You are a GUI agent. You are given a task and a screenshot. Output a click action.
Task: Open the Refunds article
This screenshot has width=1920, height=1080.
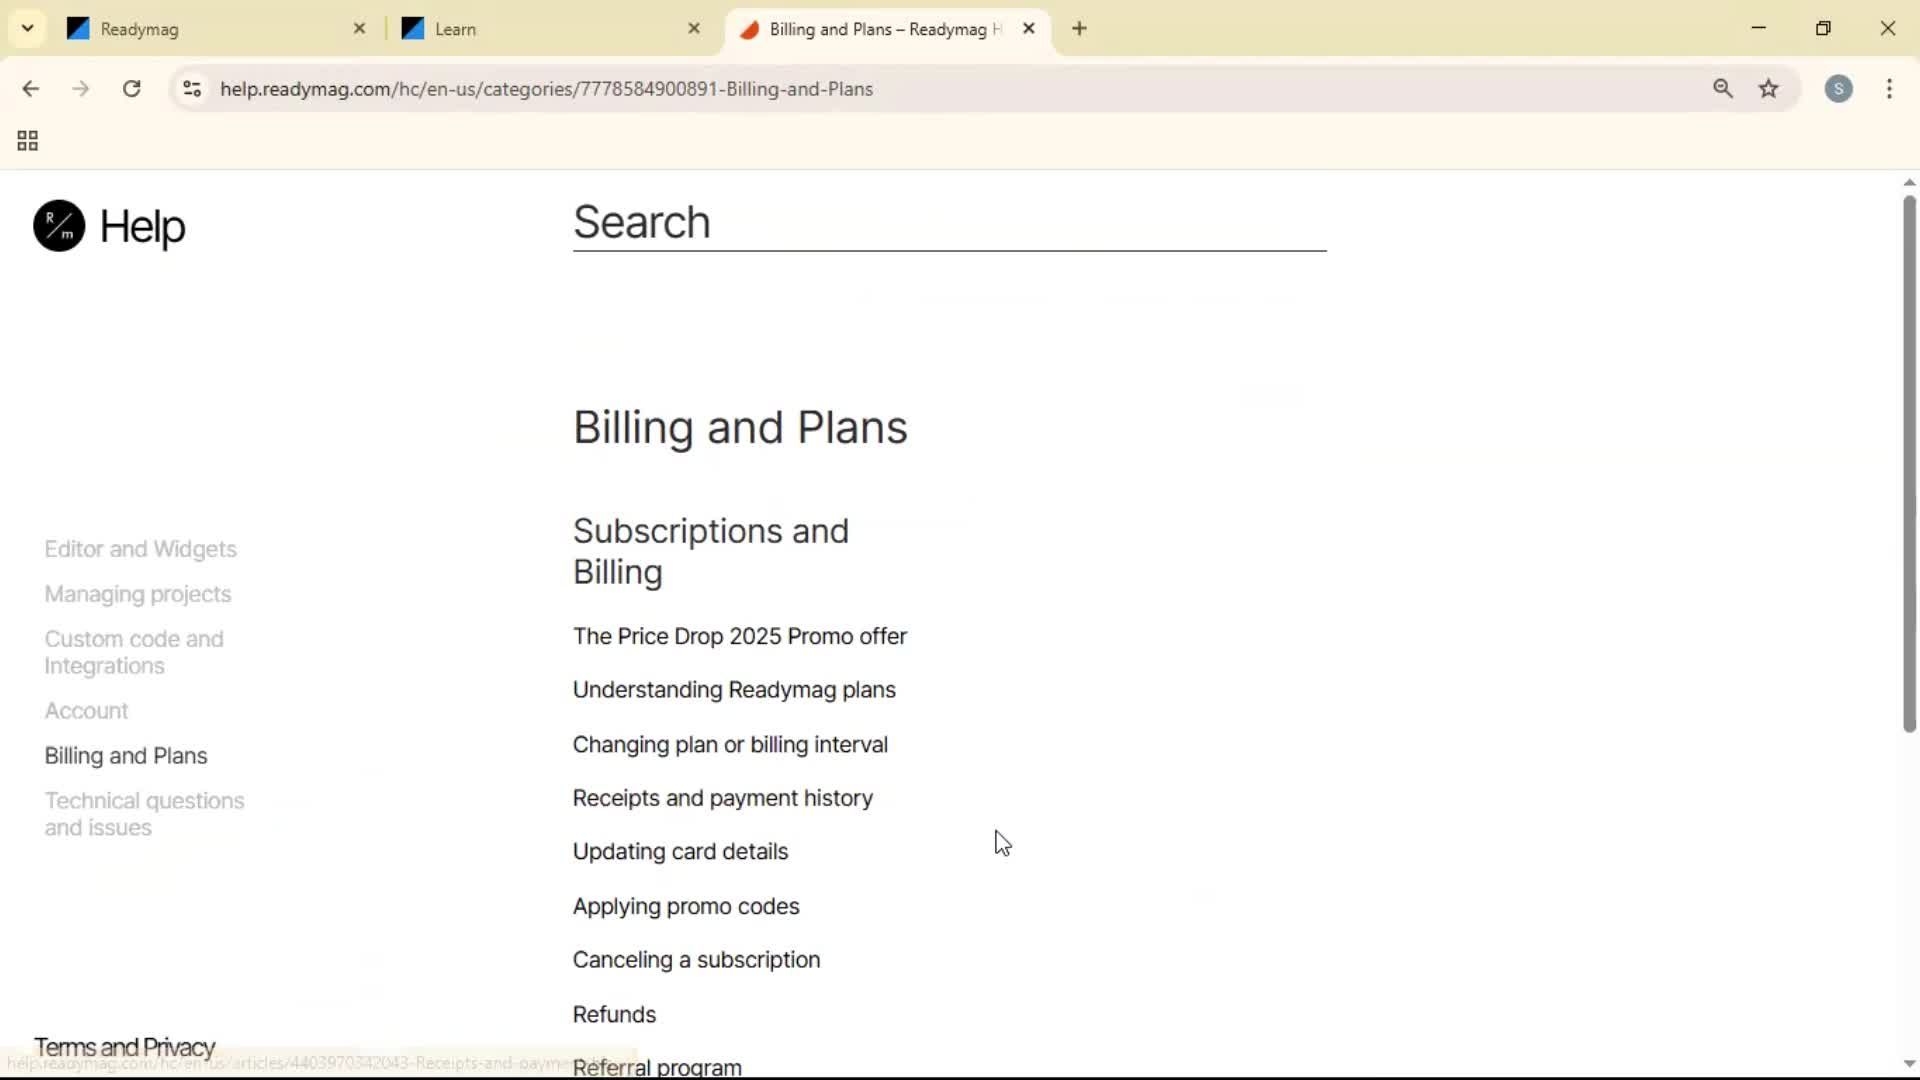pyautogui.click(x=613, y=1013)
